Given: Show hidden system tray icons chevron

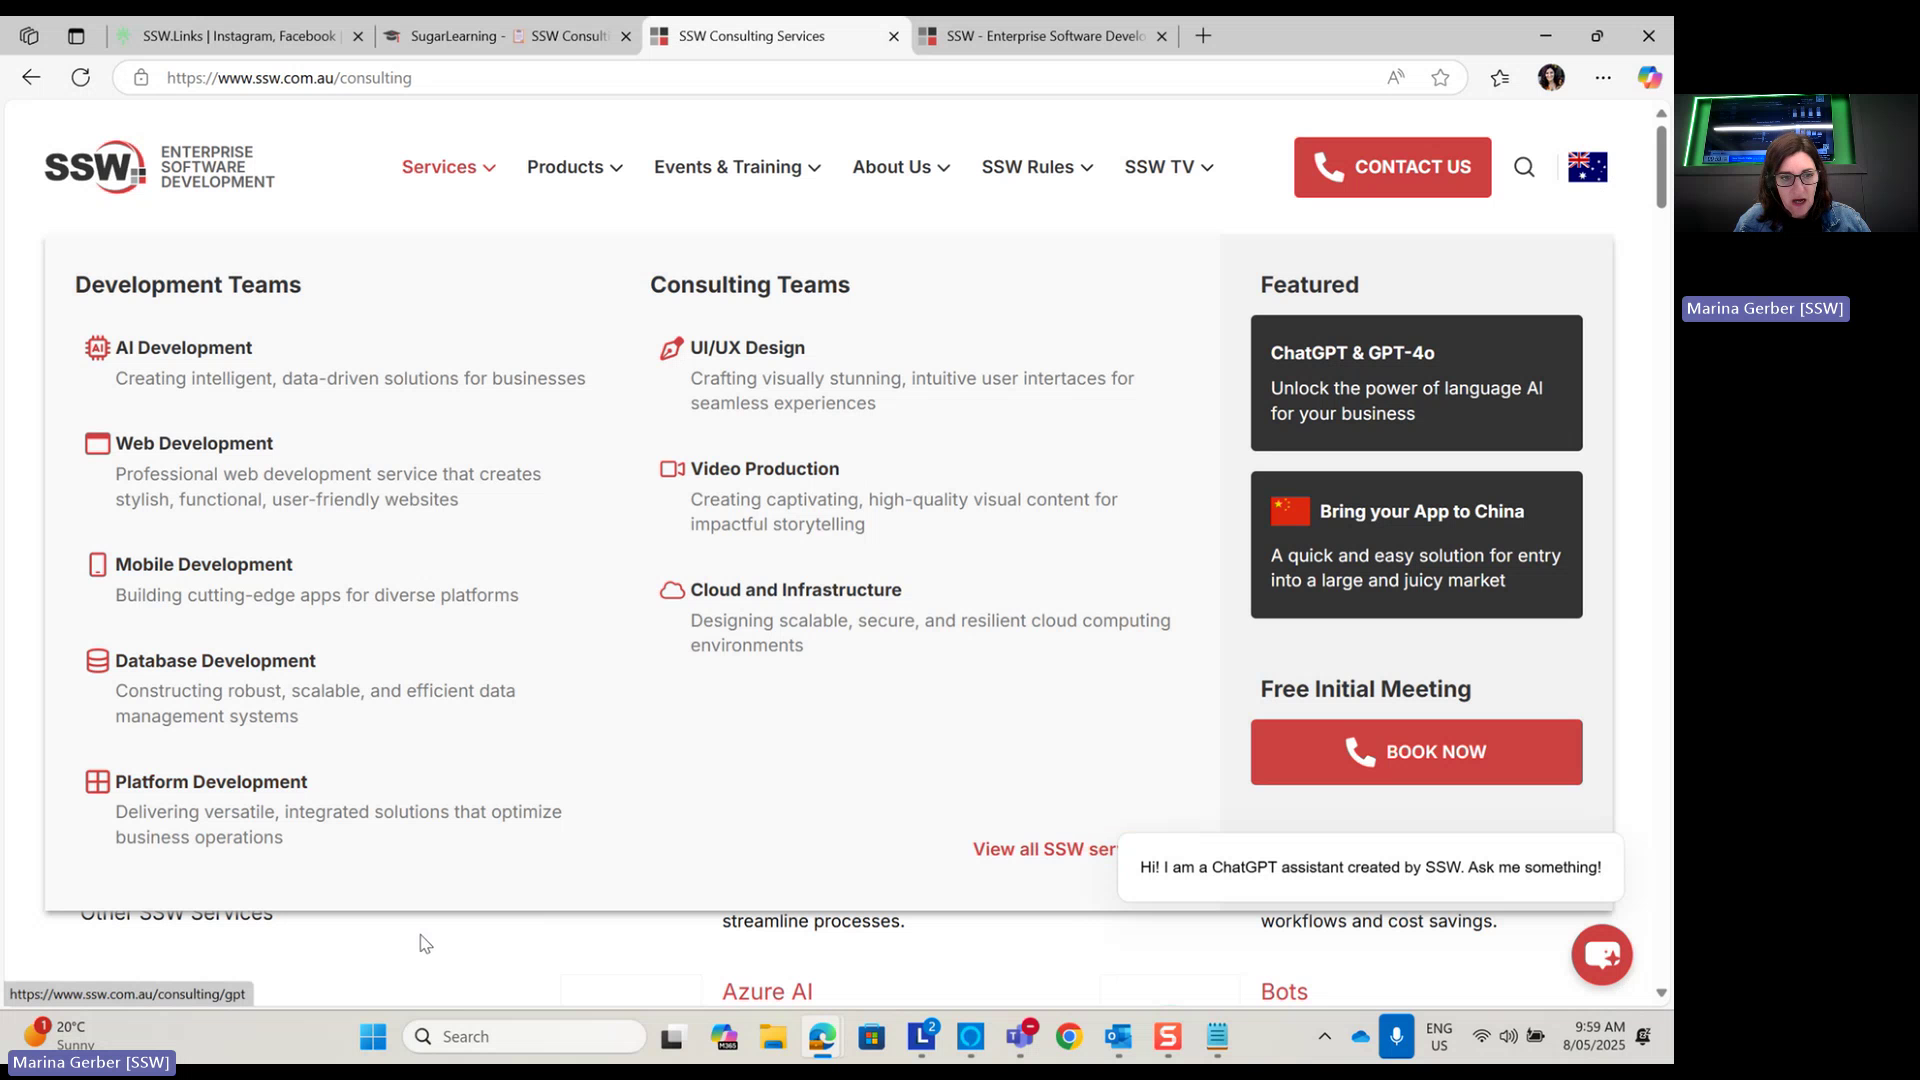Looking at the screenshot, I should (x=1324, y=1037).
